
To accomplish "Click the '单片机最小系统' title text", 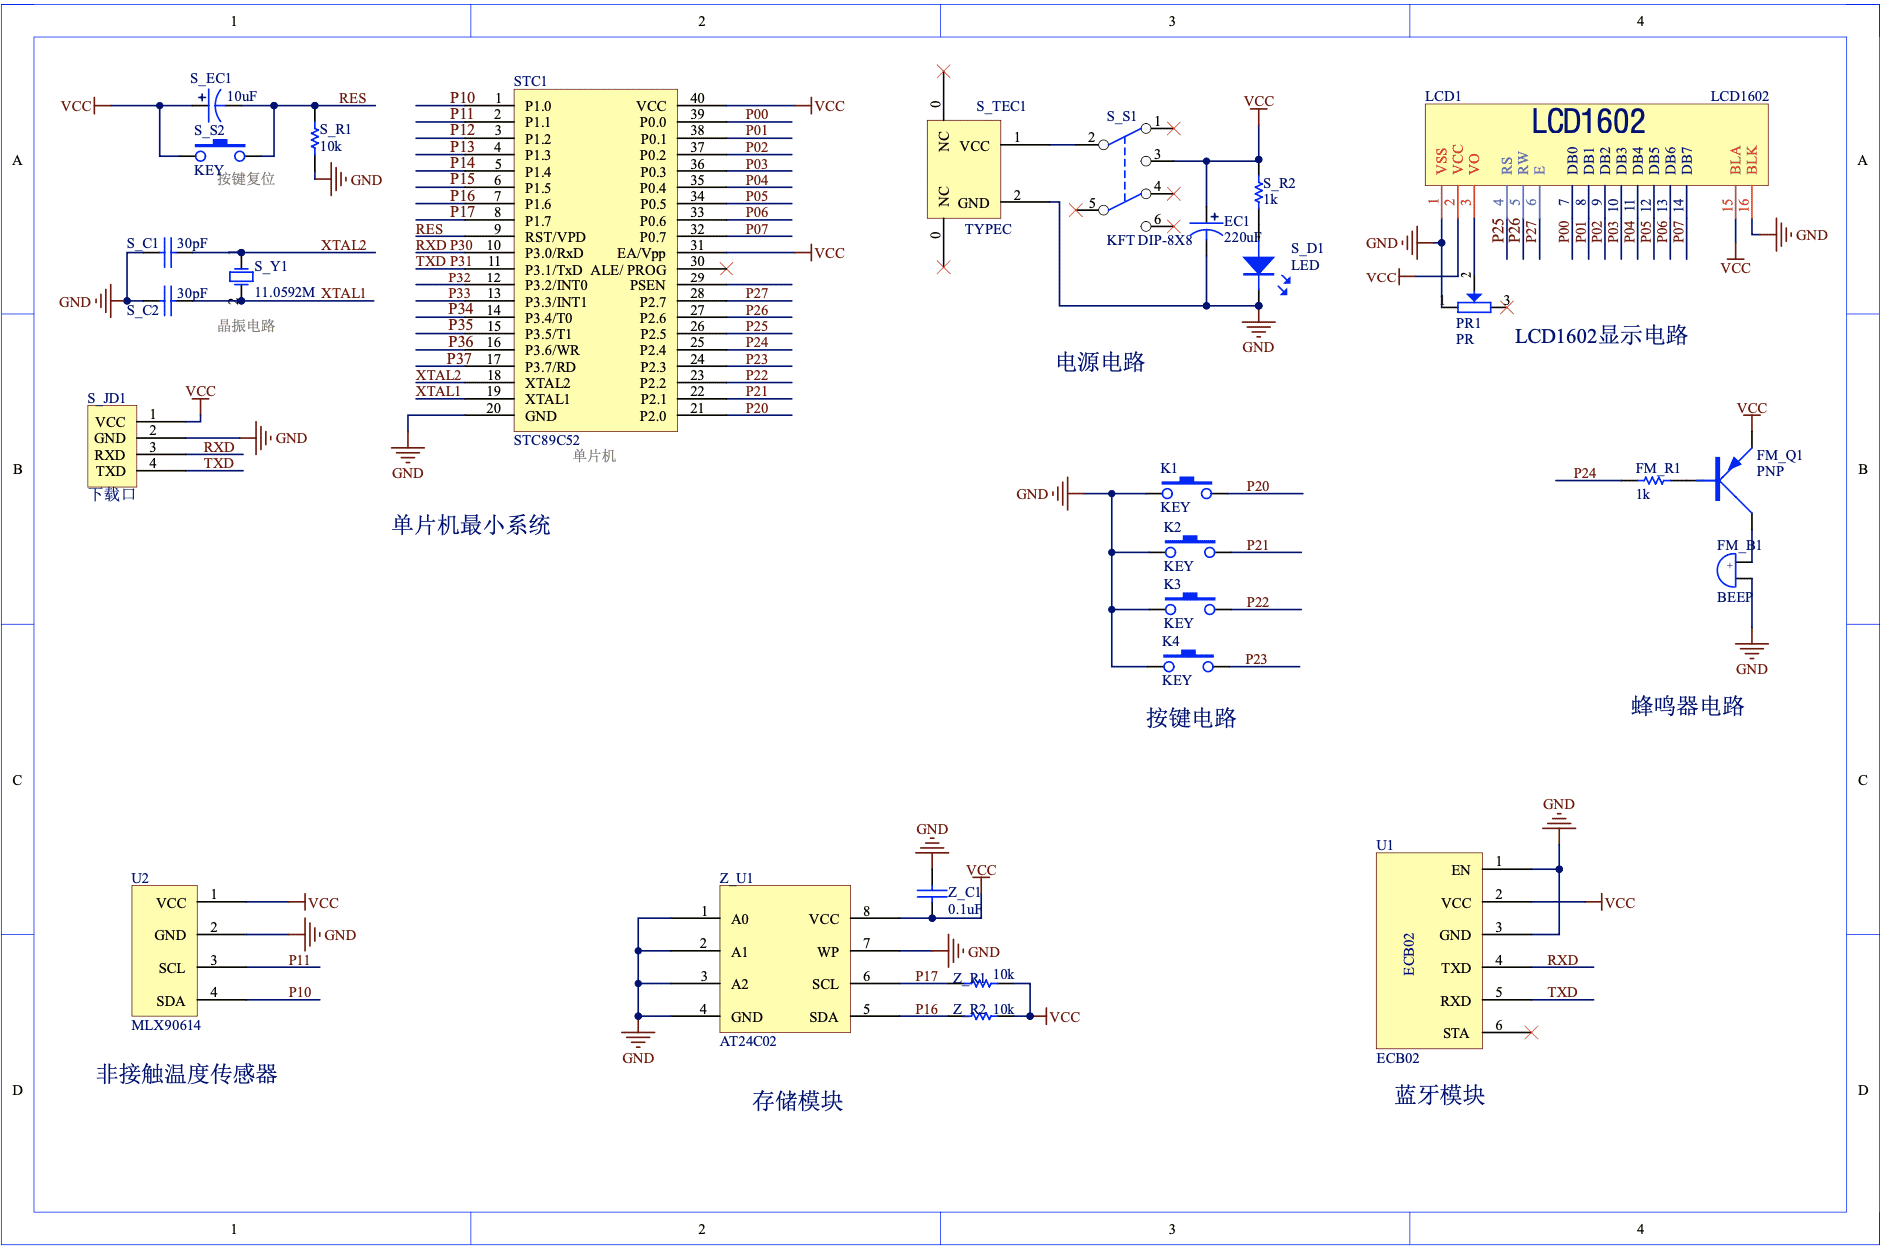I will (x=471, y=525).
